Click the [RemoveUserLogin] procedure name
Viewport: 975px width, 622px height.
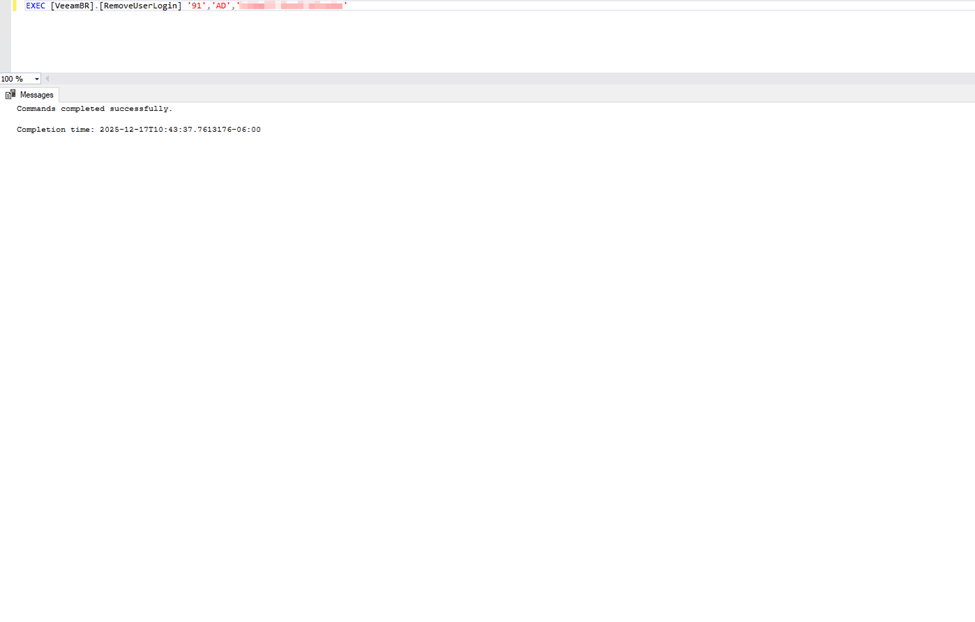(x=140, y=6)
